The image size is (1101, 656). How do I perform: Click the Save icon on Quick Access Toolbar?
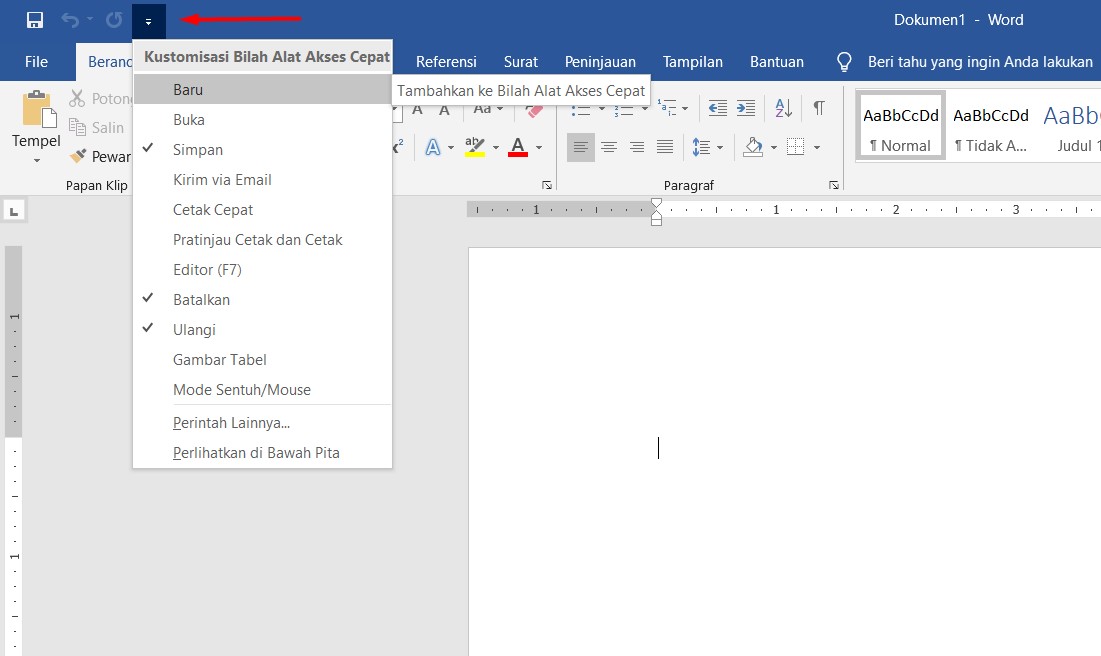34,19
